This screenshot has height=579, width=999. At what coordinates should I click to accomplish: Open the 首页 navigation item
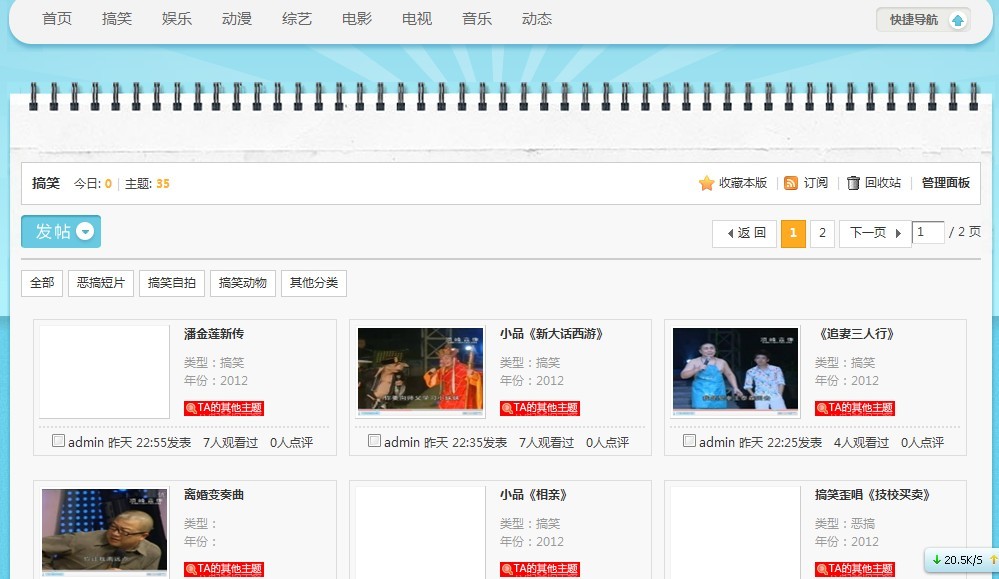[x=57, y=19]
